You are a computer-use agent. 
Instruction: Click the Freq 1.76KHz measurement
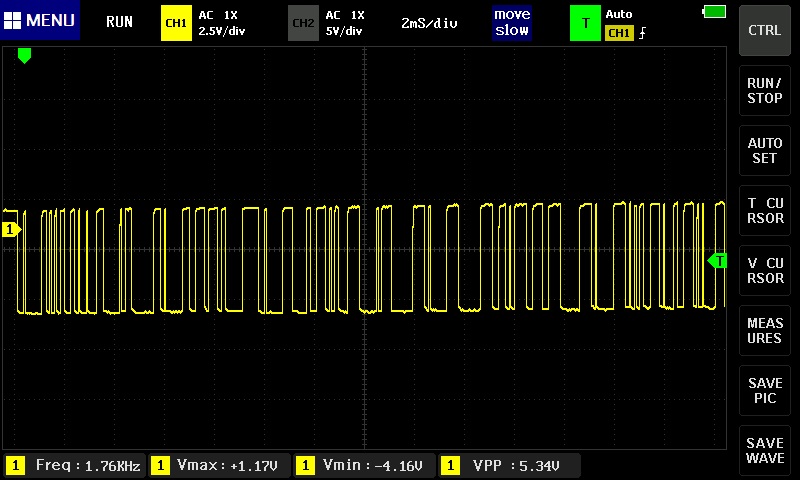(x=74, y=465)
